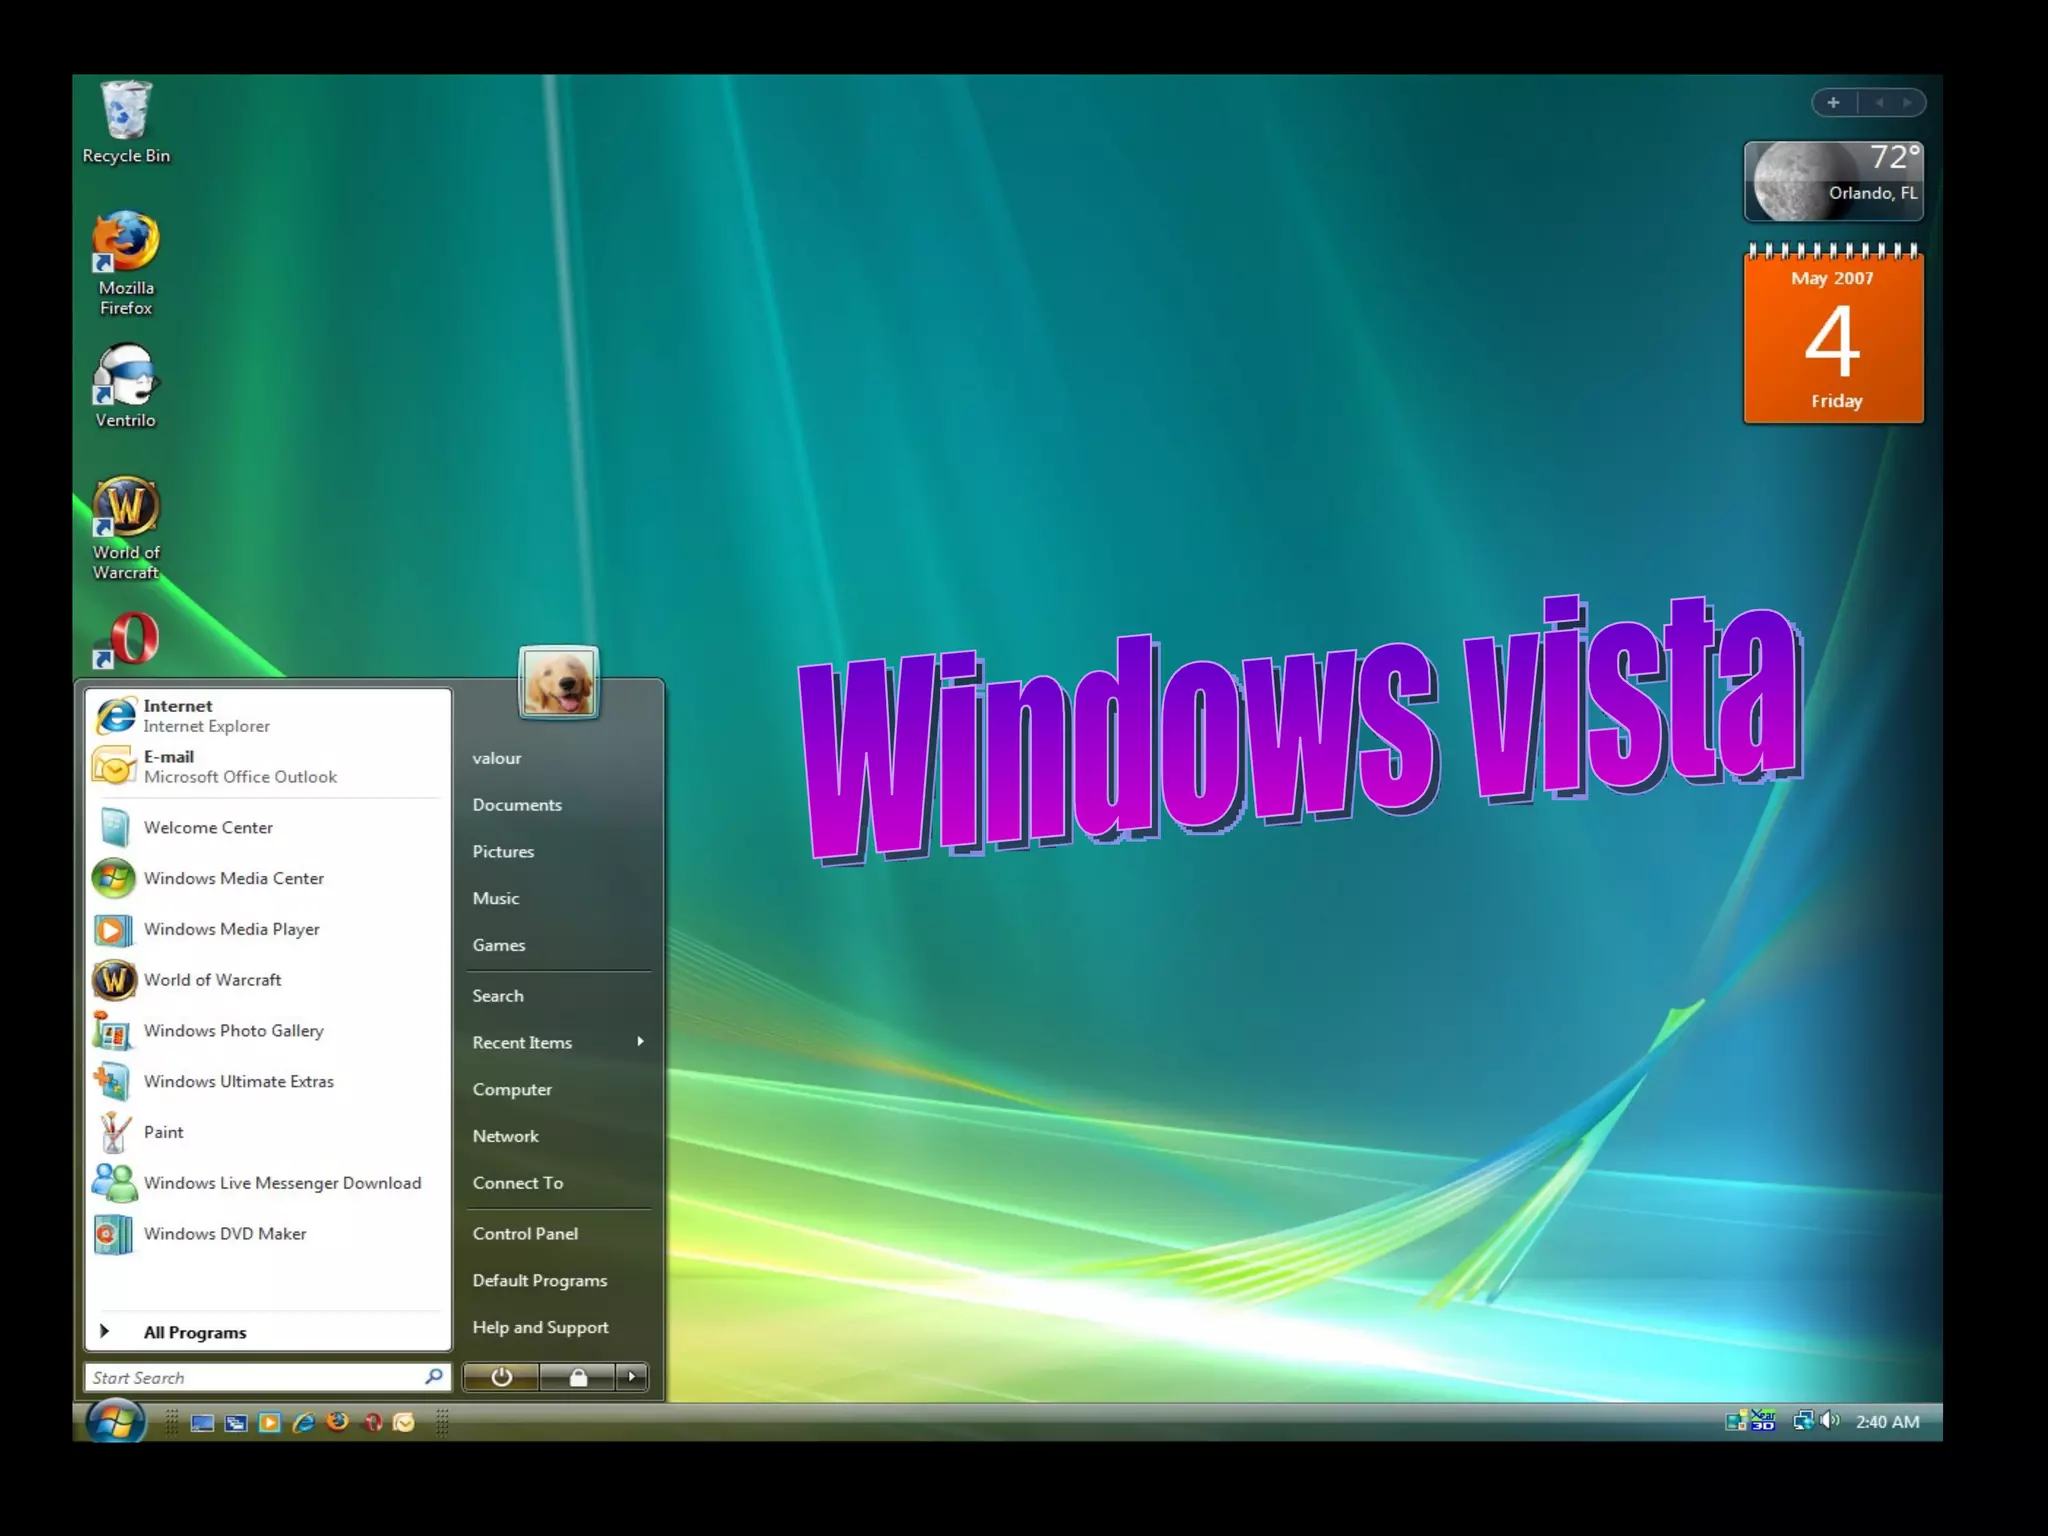The image size is (2048, 1536).
Task: Open Pictures from the Start menu
Action: (x=558, y=852)
